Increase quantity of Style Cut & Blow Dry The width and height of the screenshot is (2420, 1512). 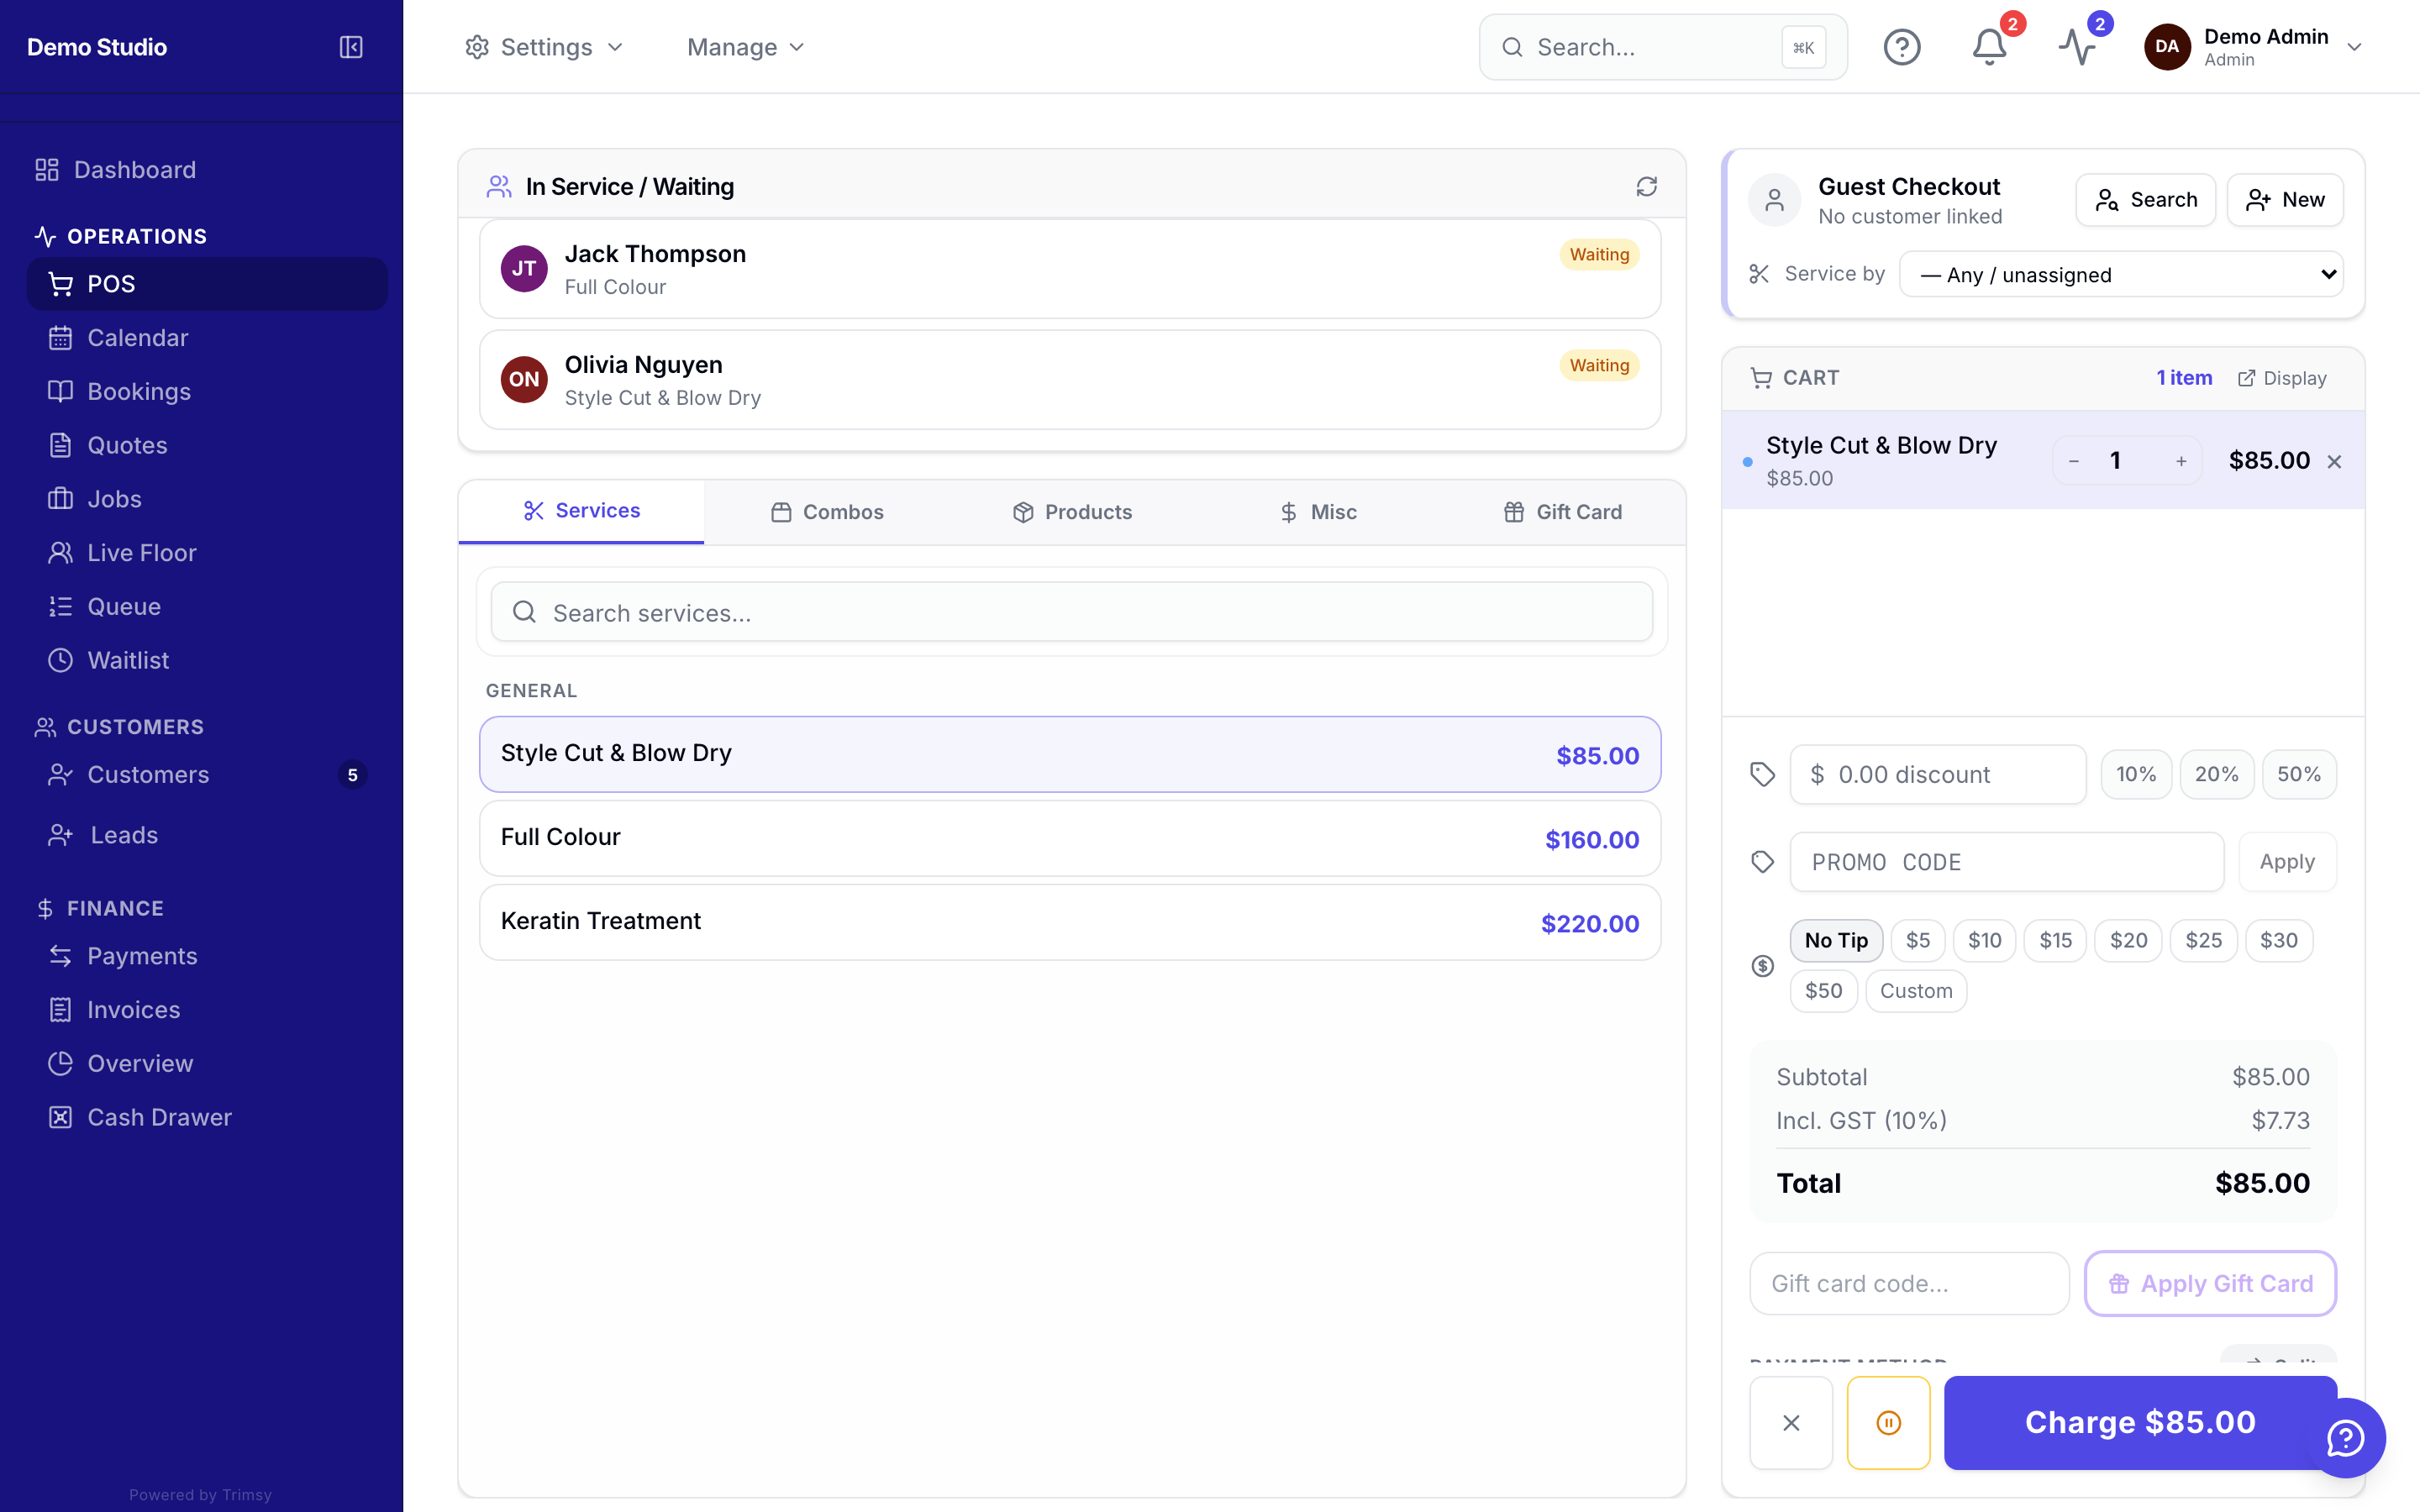[2180, 461]
